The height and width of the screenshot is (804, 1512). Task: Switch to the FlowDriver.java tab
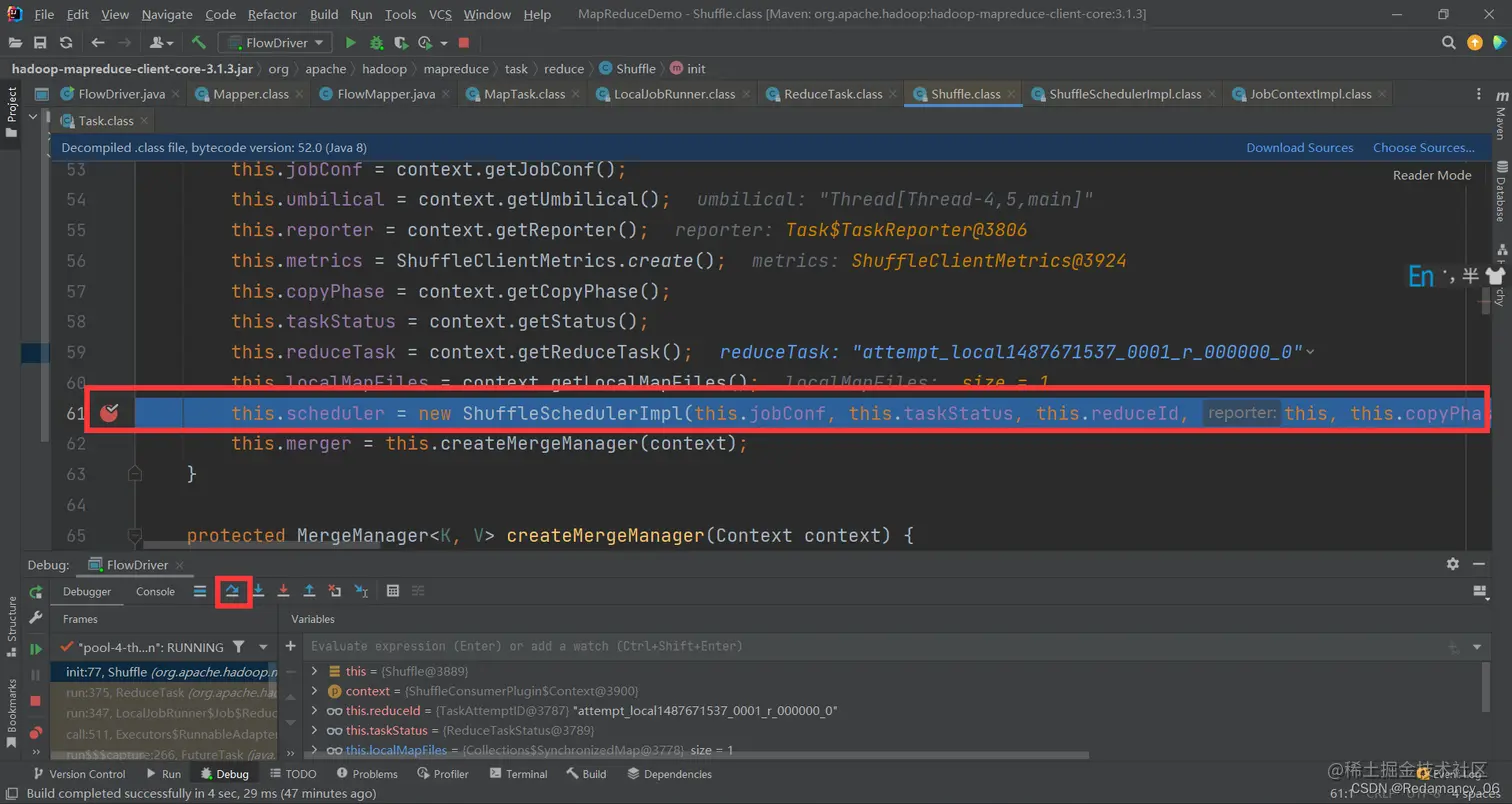[122, 94]
